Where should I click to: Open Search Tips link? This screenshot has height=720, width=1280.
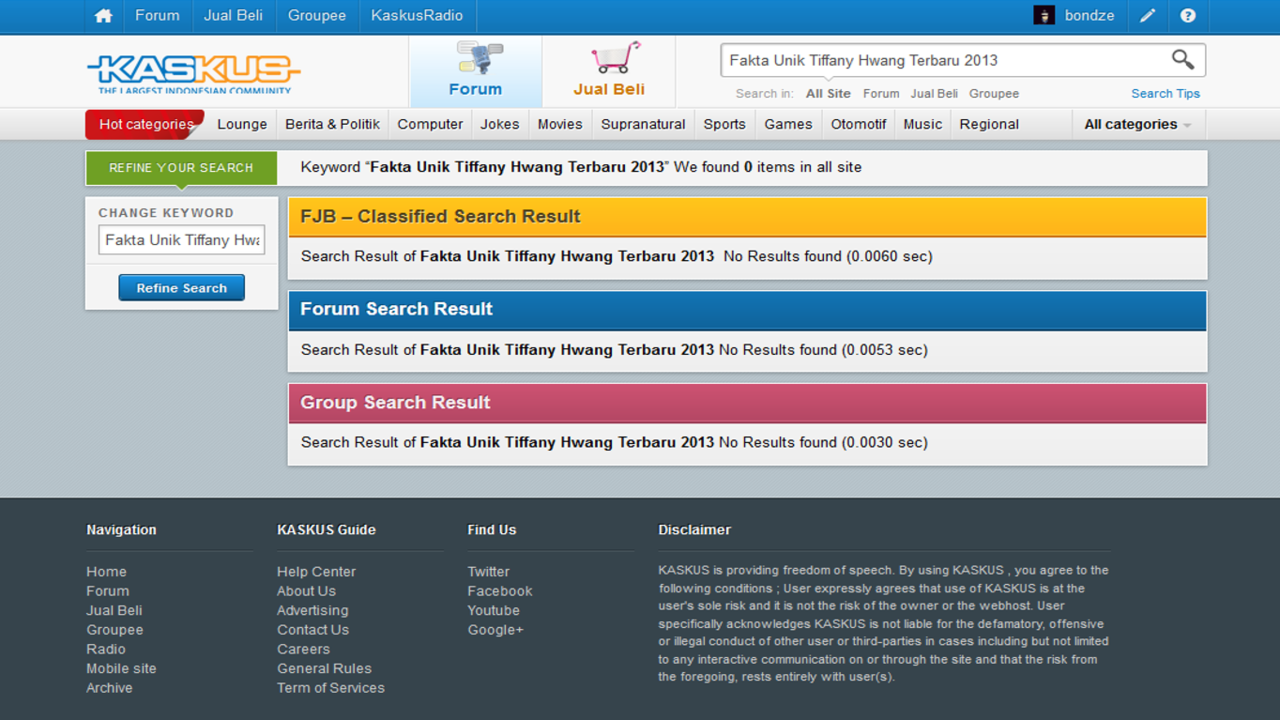pyautogui.click(x=1165, y=94)
